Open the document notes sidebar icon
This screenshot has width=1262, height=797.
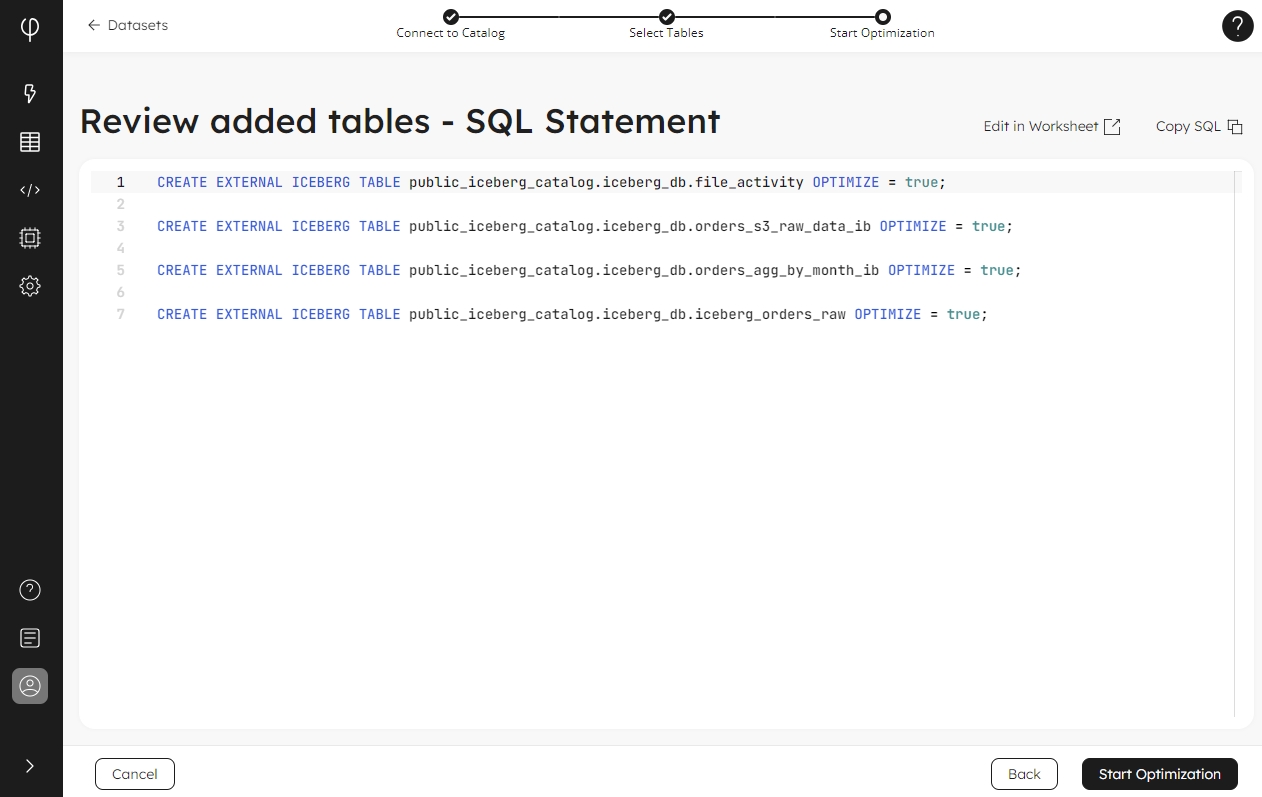pos(30,638)
